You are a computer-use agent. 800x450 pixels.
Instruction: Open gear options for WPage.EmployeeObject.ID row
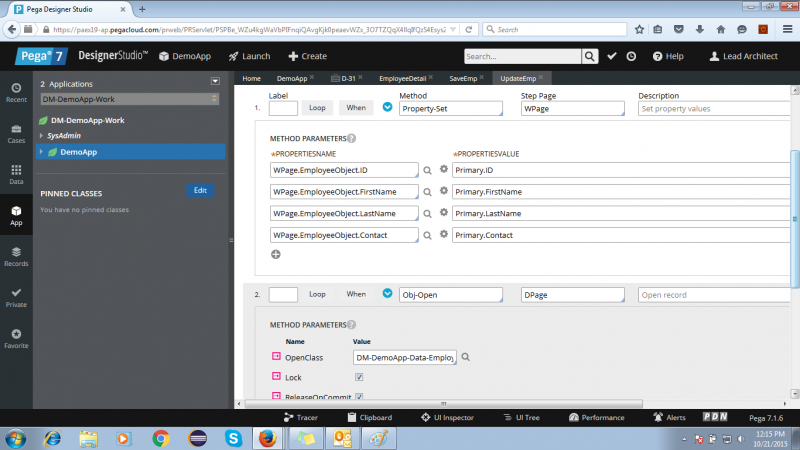click(444, 169)
